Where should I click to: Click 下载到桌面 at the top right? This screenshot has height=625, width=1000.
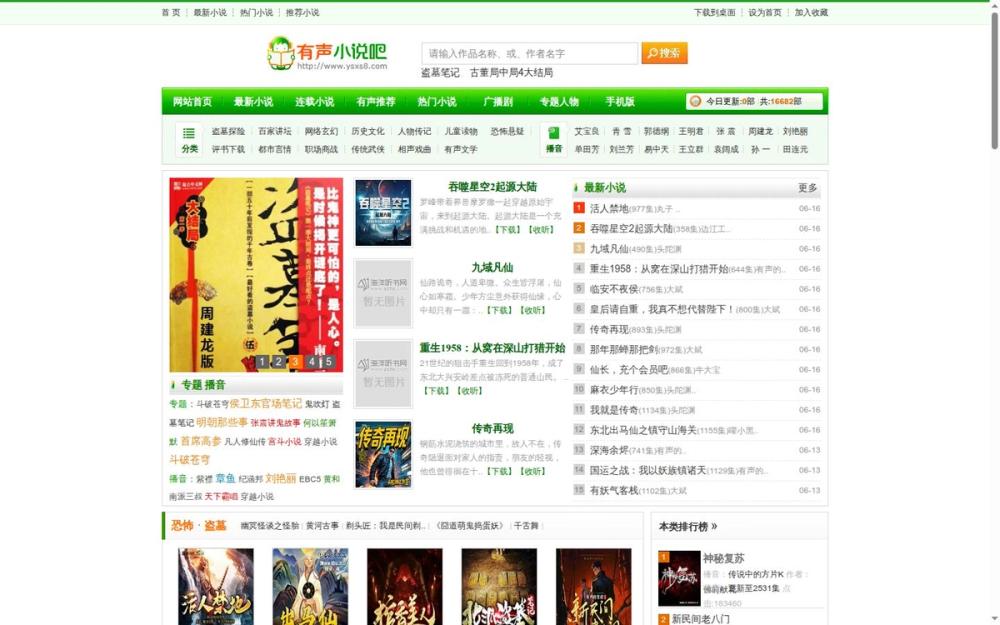click(x=714, y=12)
